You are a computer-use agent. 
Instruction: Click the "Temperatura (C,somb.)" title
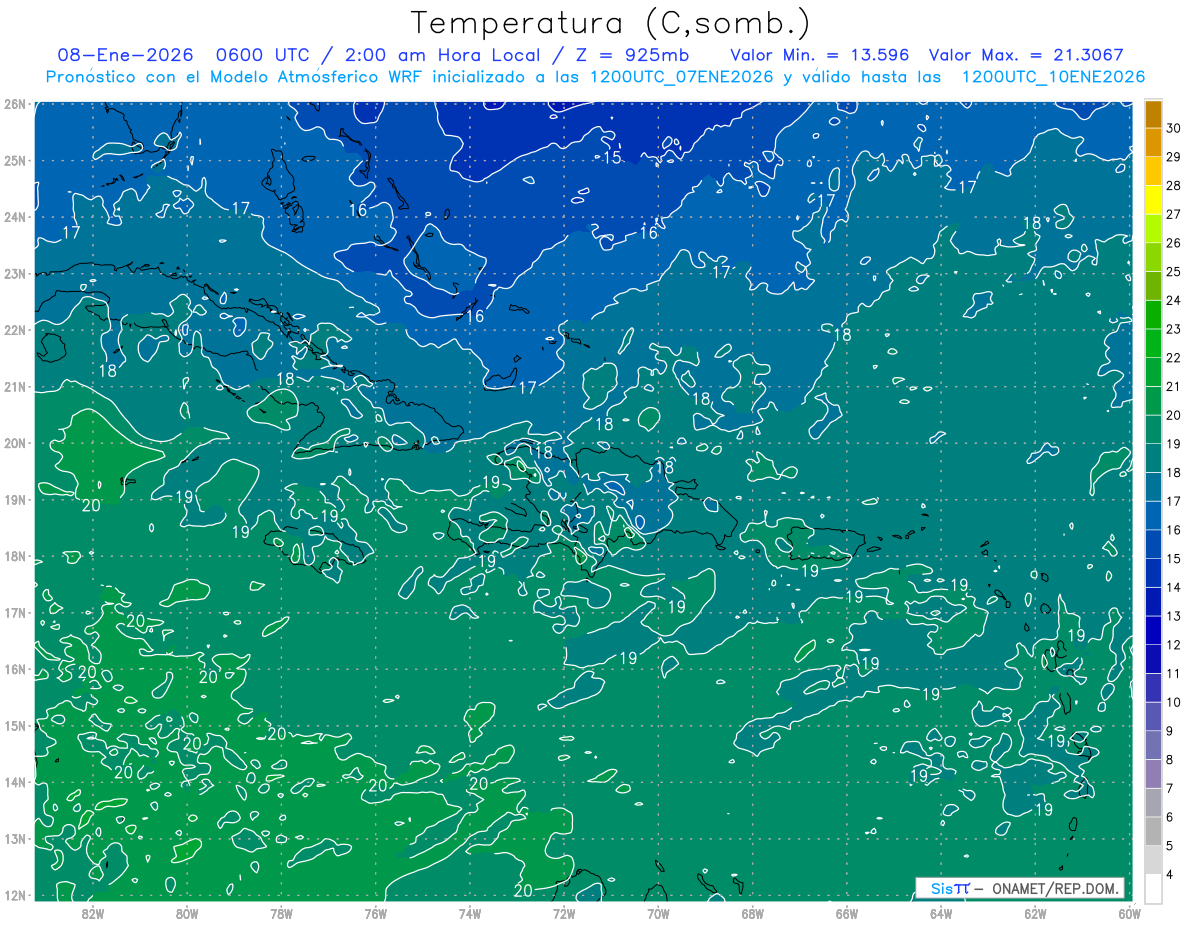point(611,23)
